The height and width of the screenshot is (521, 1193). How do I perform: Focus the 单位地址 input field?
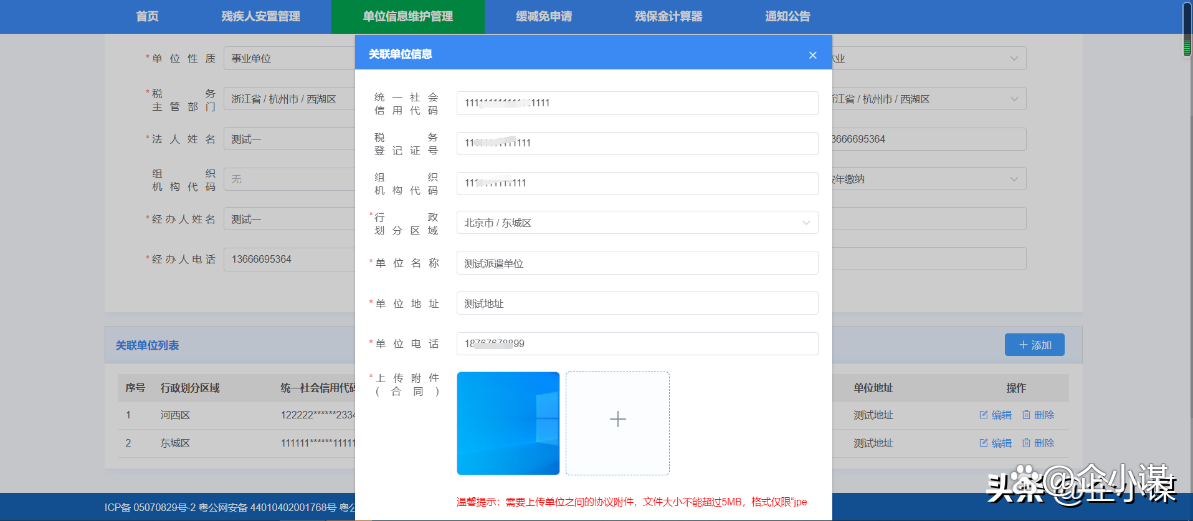[x=637, y=303]
